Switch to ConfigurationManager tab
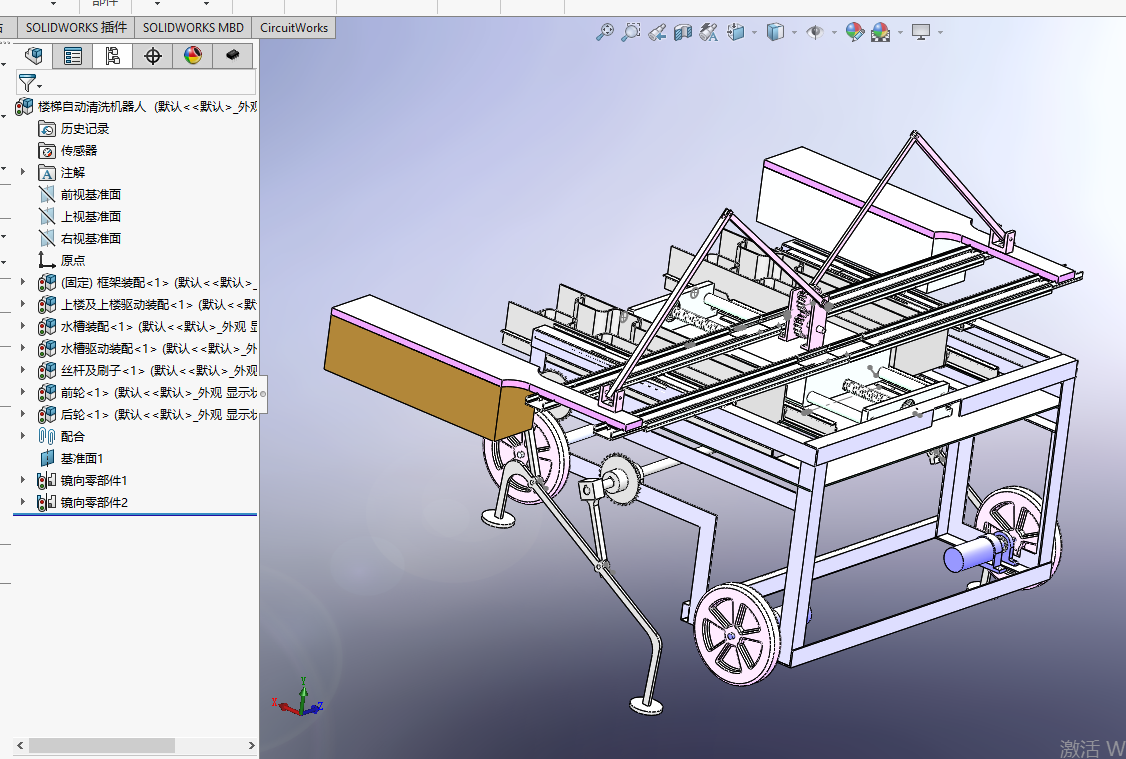 (113, 56)
